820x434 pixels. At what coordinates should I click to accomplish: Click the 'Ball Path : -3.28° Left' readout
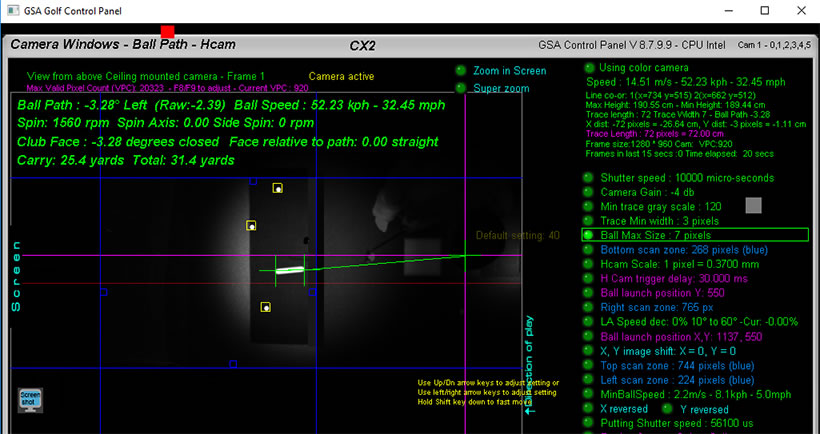pyautogui.click(x=82, y=105)
